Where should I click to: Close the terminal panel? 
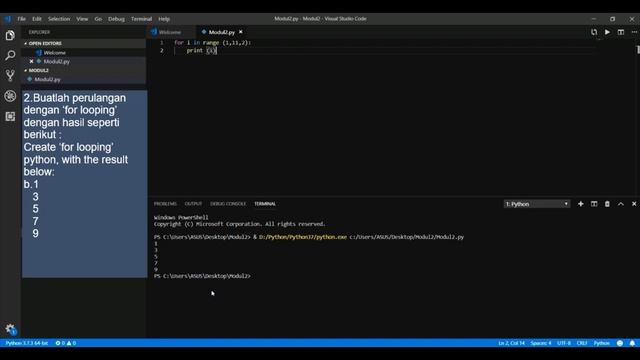click(x=634, y=204)
